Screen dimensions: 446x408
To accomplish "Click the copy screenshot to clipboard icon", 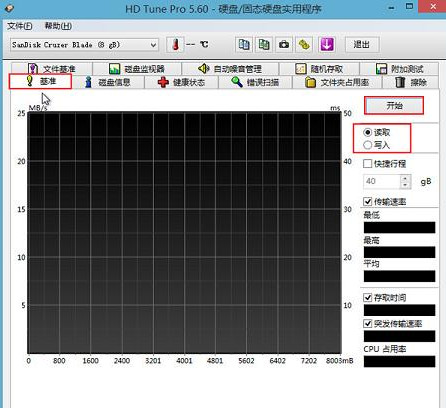I will [264, 44].
